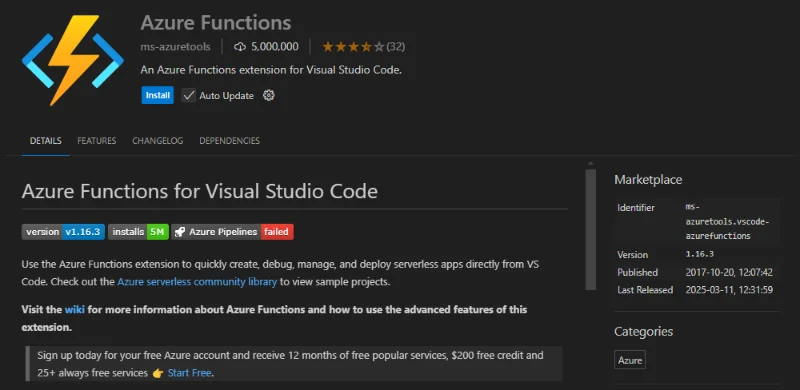Follow the wiki link
The width and height of the screenshot is (800, 390).
pyautogui.click(x=74, y=309)
